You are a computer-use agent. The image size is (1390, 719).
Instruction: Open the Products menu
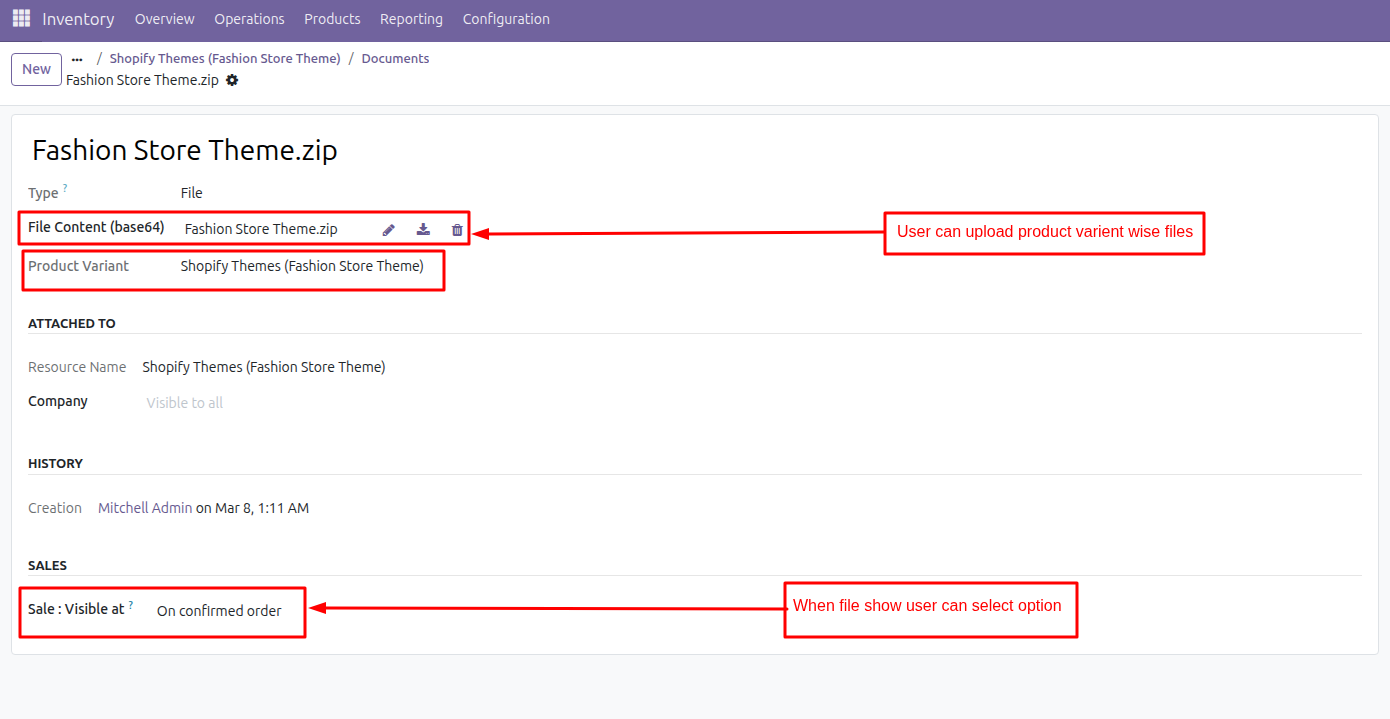[332, 19]
